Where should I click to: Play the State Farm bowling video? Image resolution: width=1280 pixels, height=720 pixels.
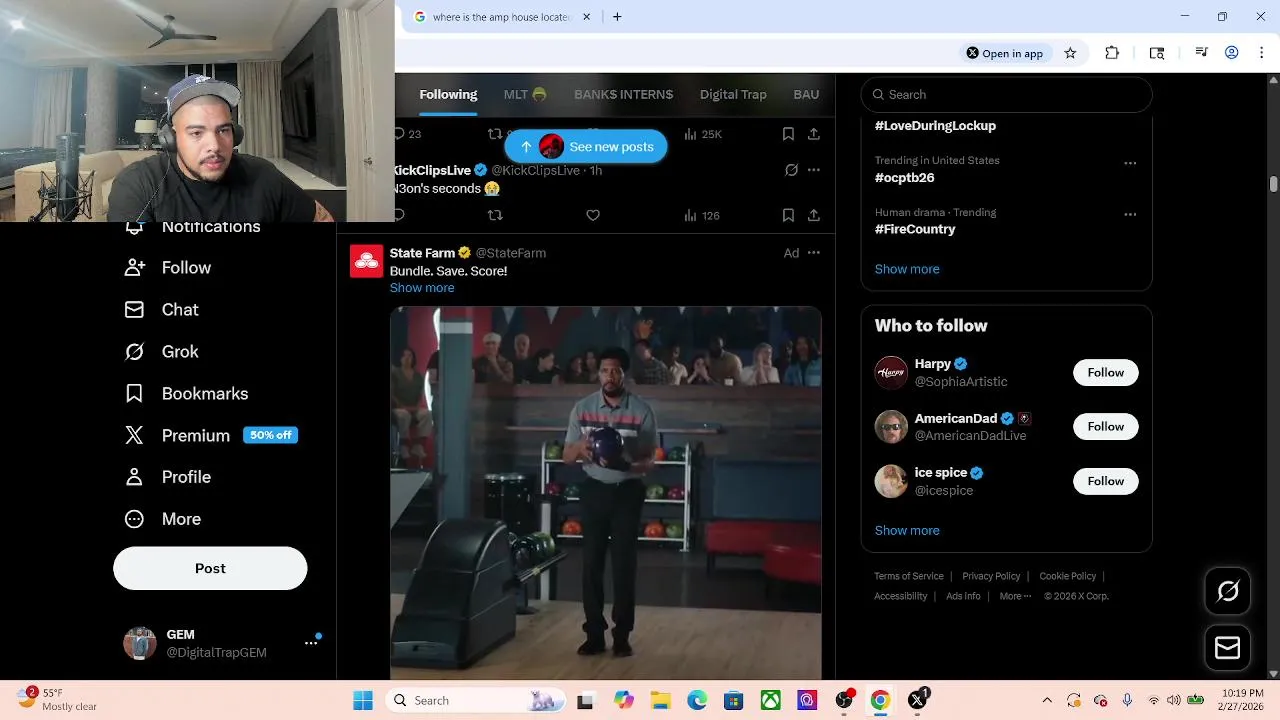click(605, 493)
